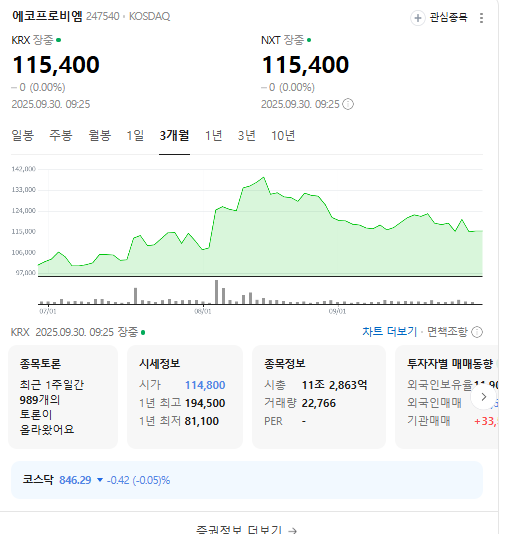Select the 10년 chart tab
The image size is (524, 534).
(283, 136)
